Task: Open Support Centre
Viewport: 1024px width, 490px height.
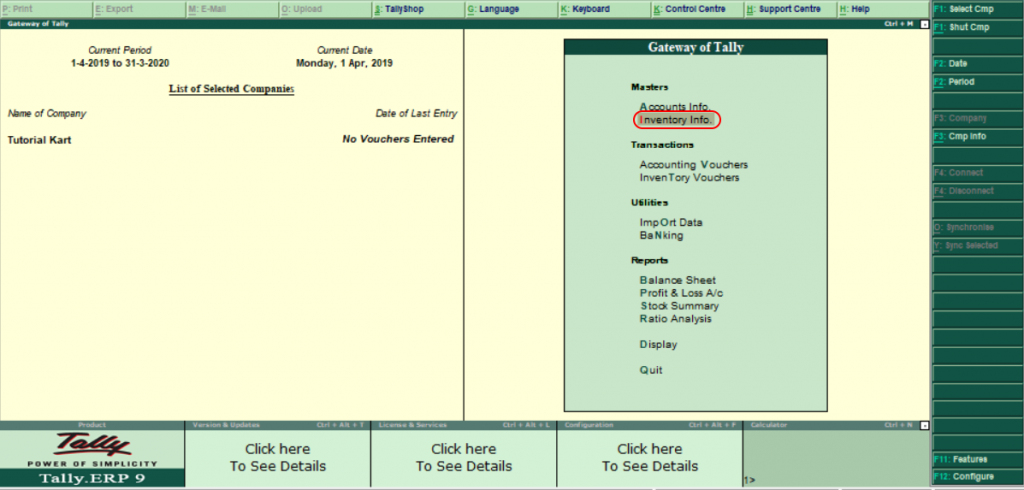Action: pyautogui.click(x=791, y=9)
